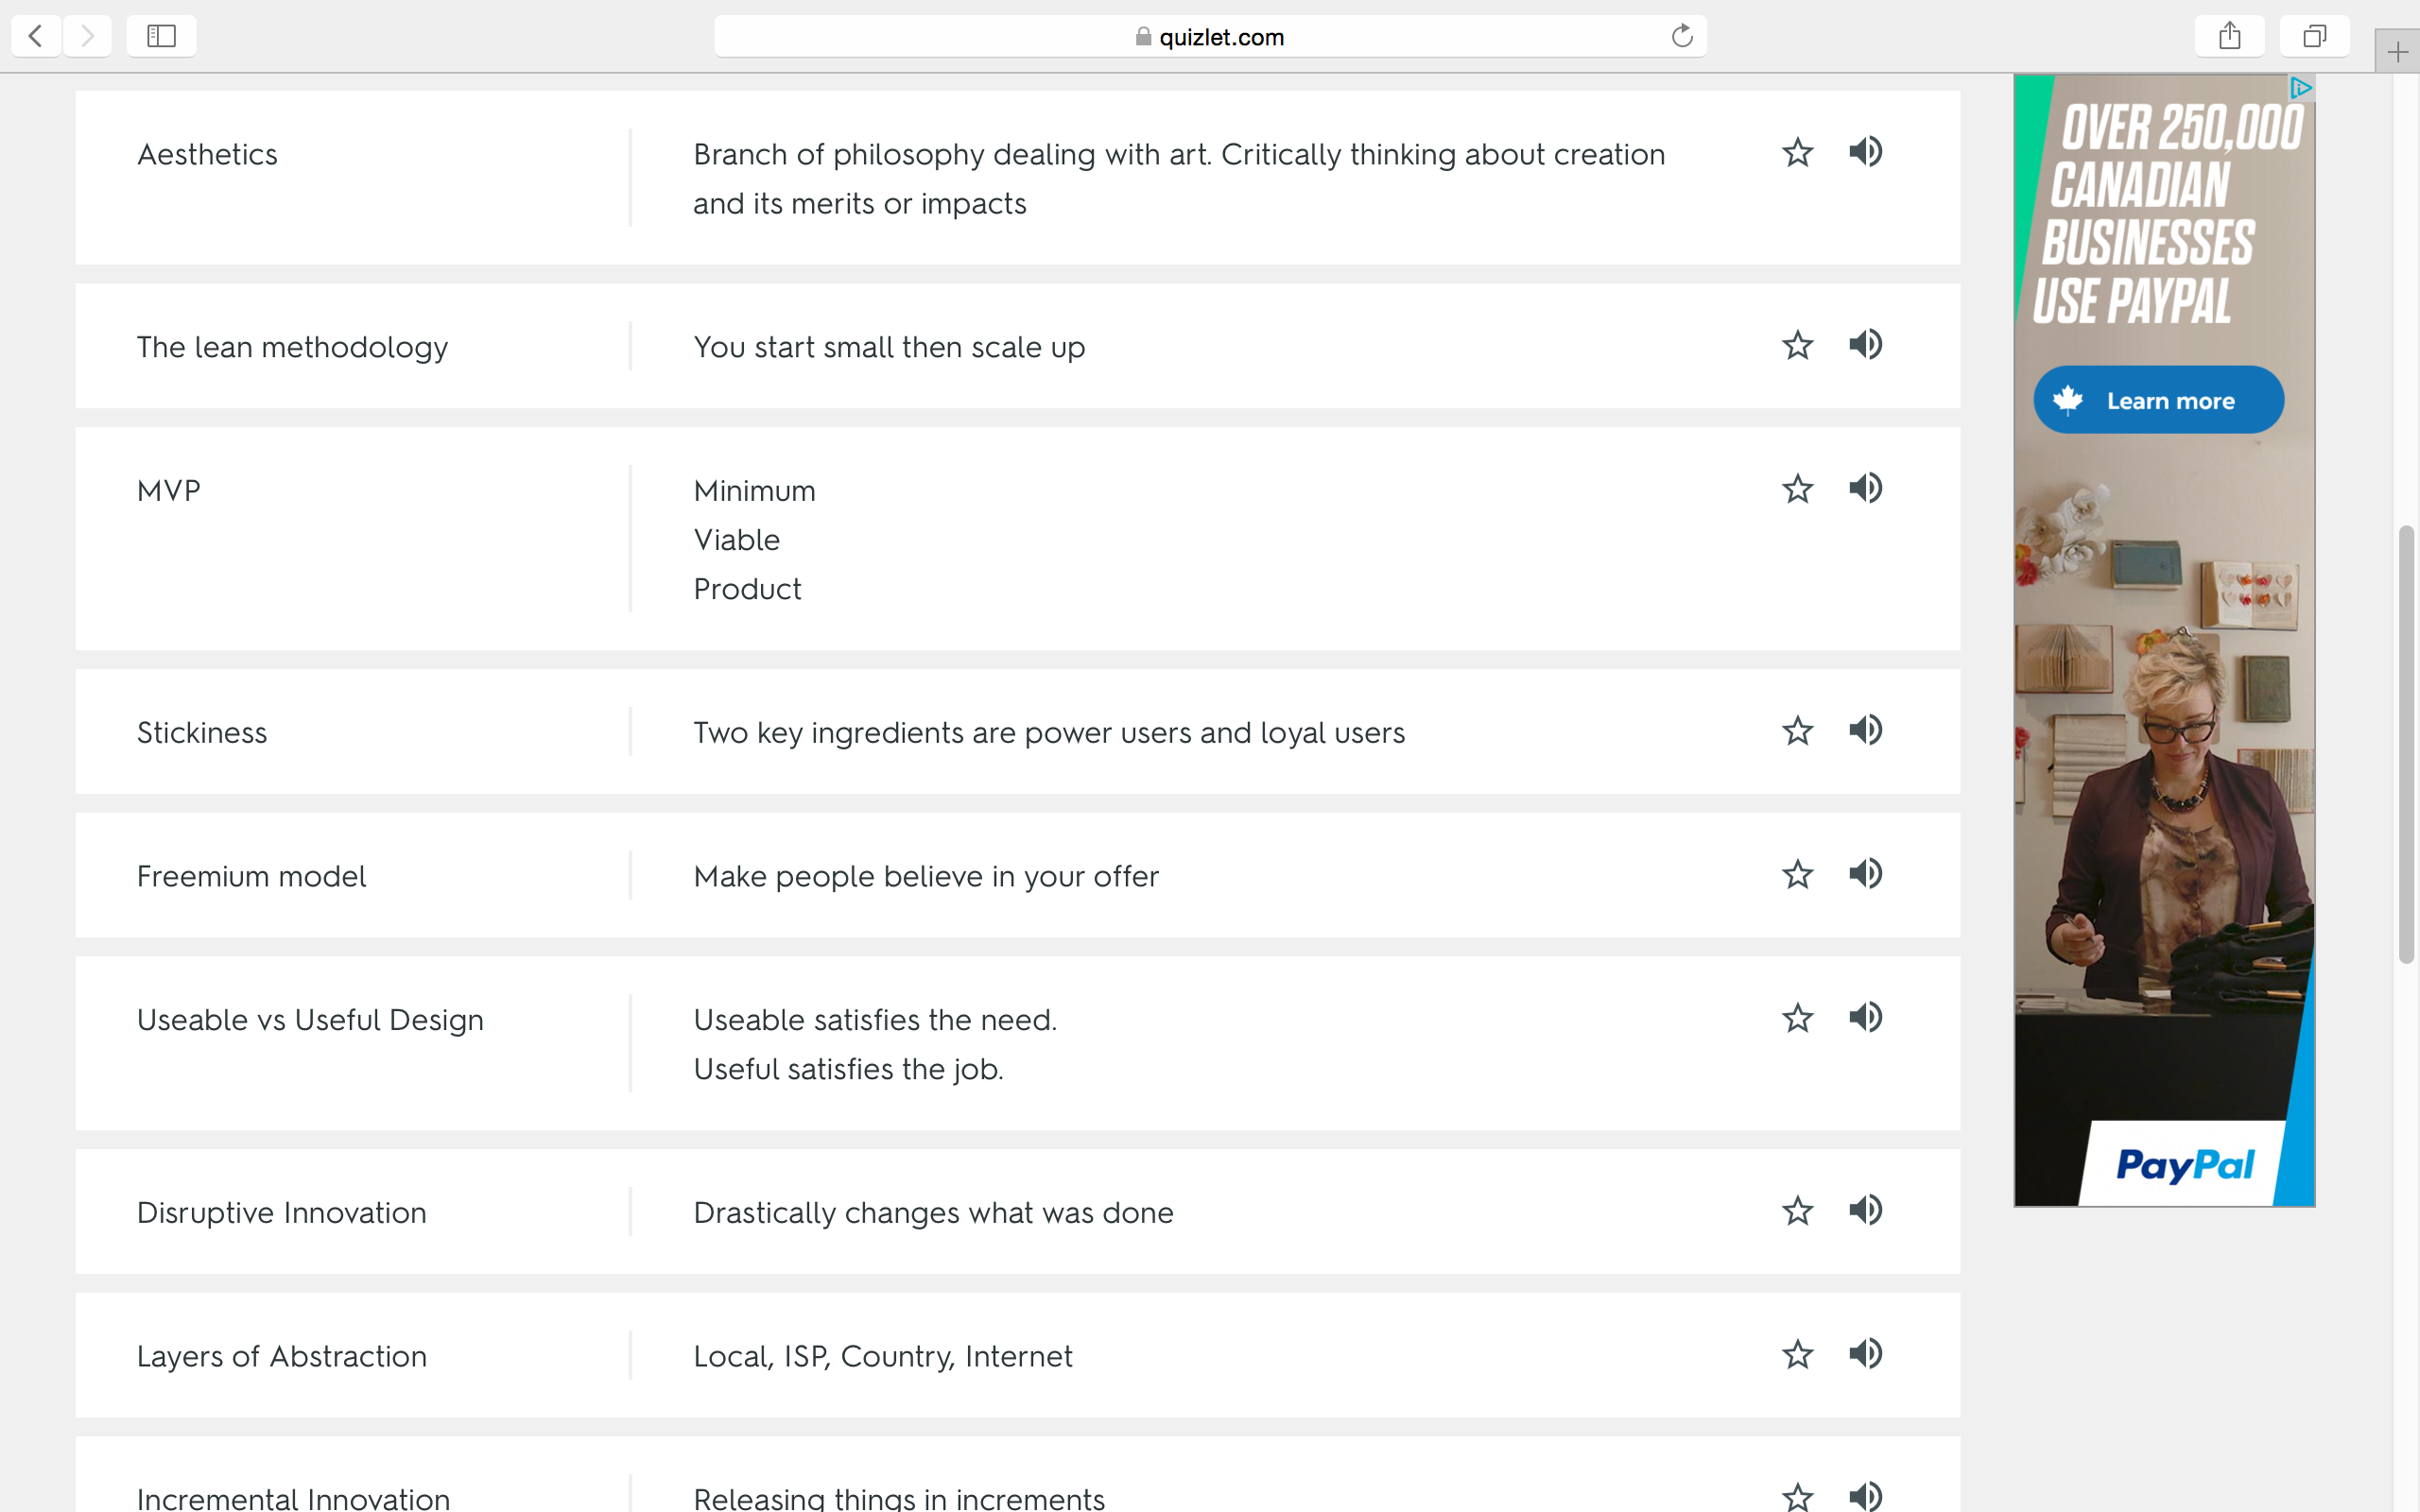Click definition 'Local, ISP, Country, Internet'
This screenshot has height=1512, width=2420.
[883, 1356]
